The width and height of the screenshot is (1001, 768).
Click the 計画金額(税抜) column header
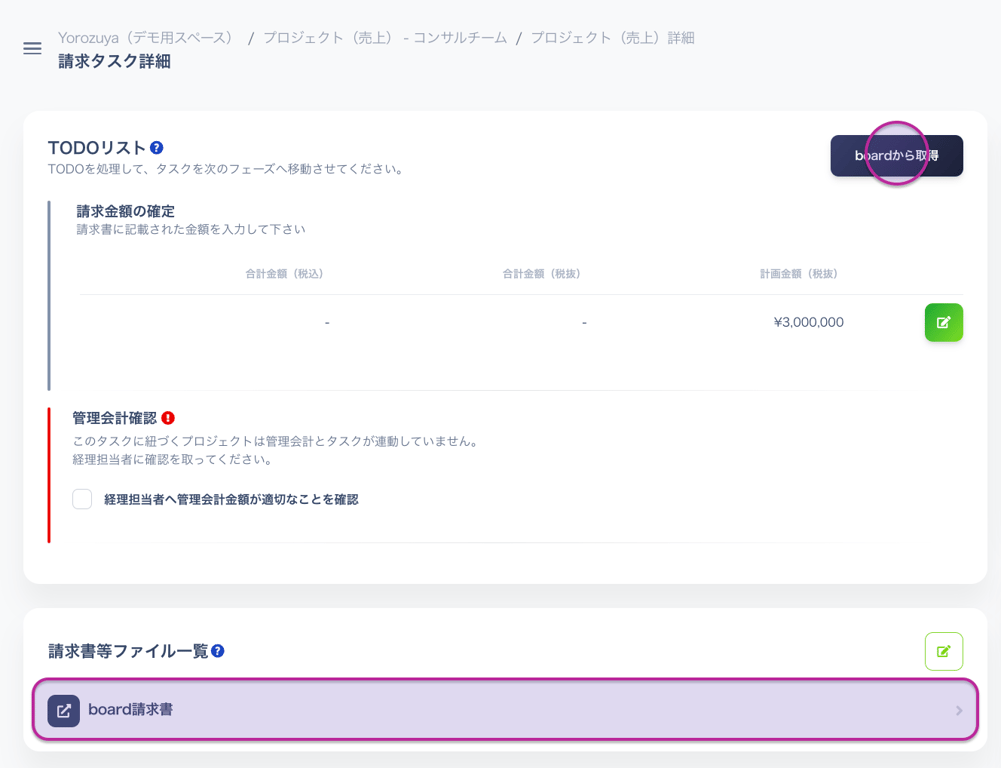coord(799,274)
